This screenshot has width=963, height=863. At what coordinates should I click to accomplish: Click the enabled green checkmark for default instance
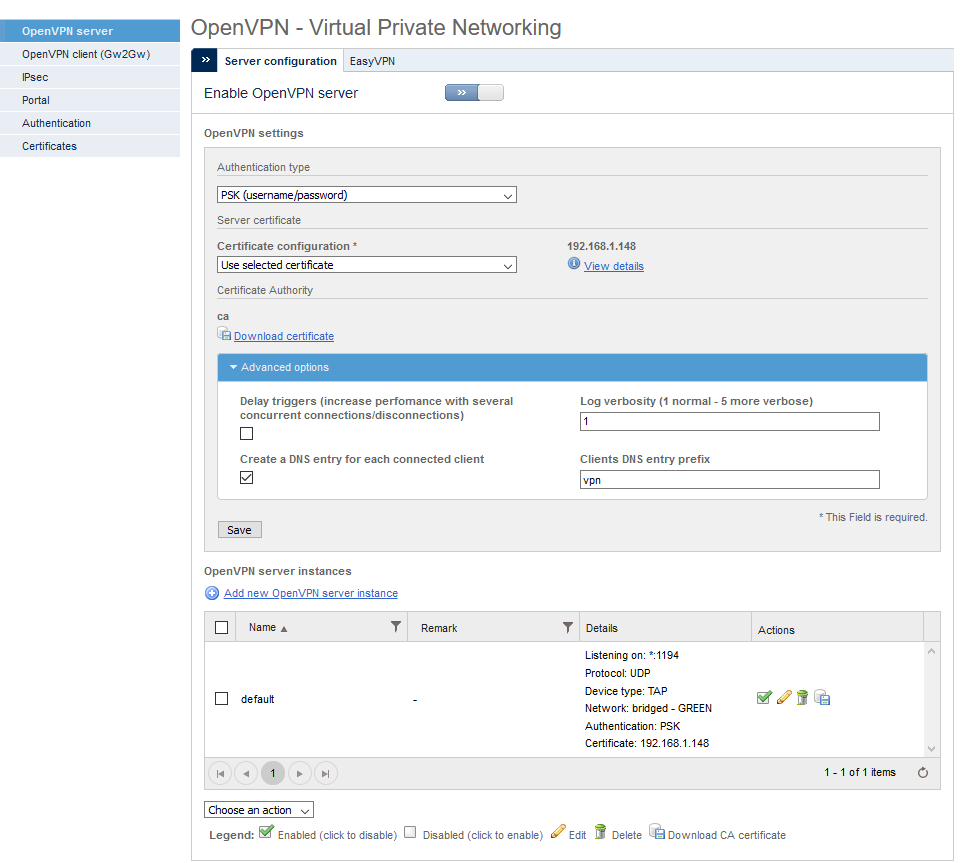[764, 697]
